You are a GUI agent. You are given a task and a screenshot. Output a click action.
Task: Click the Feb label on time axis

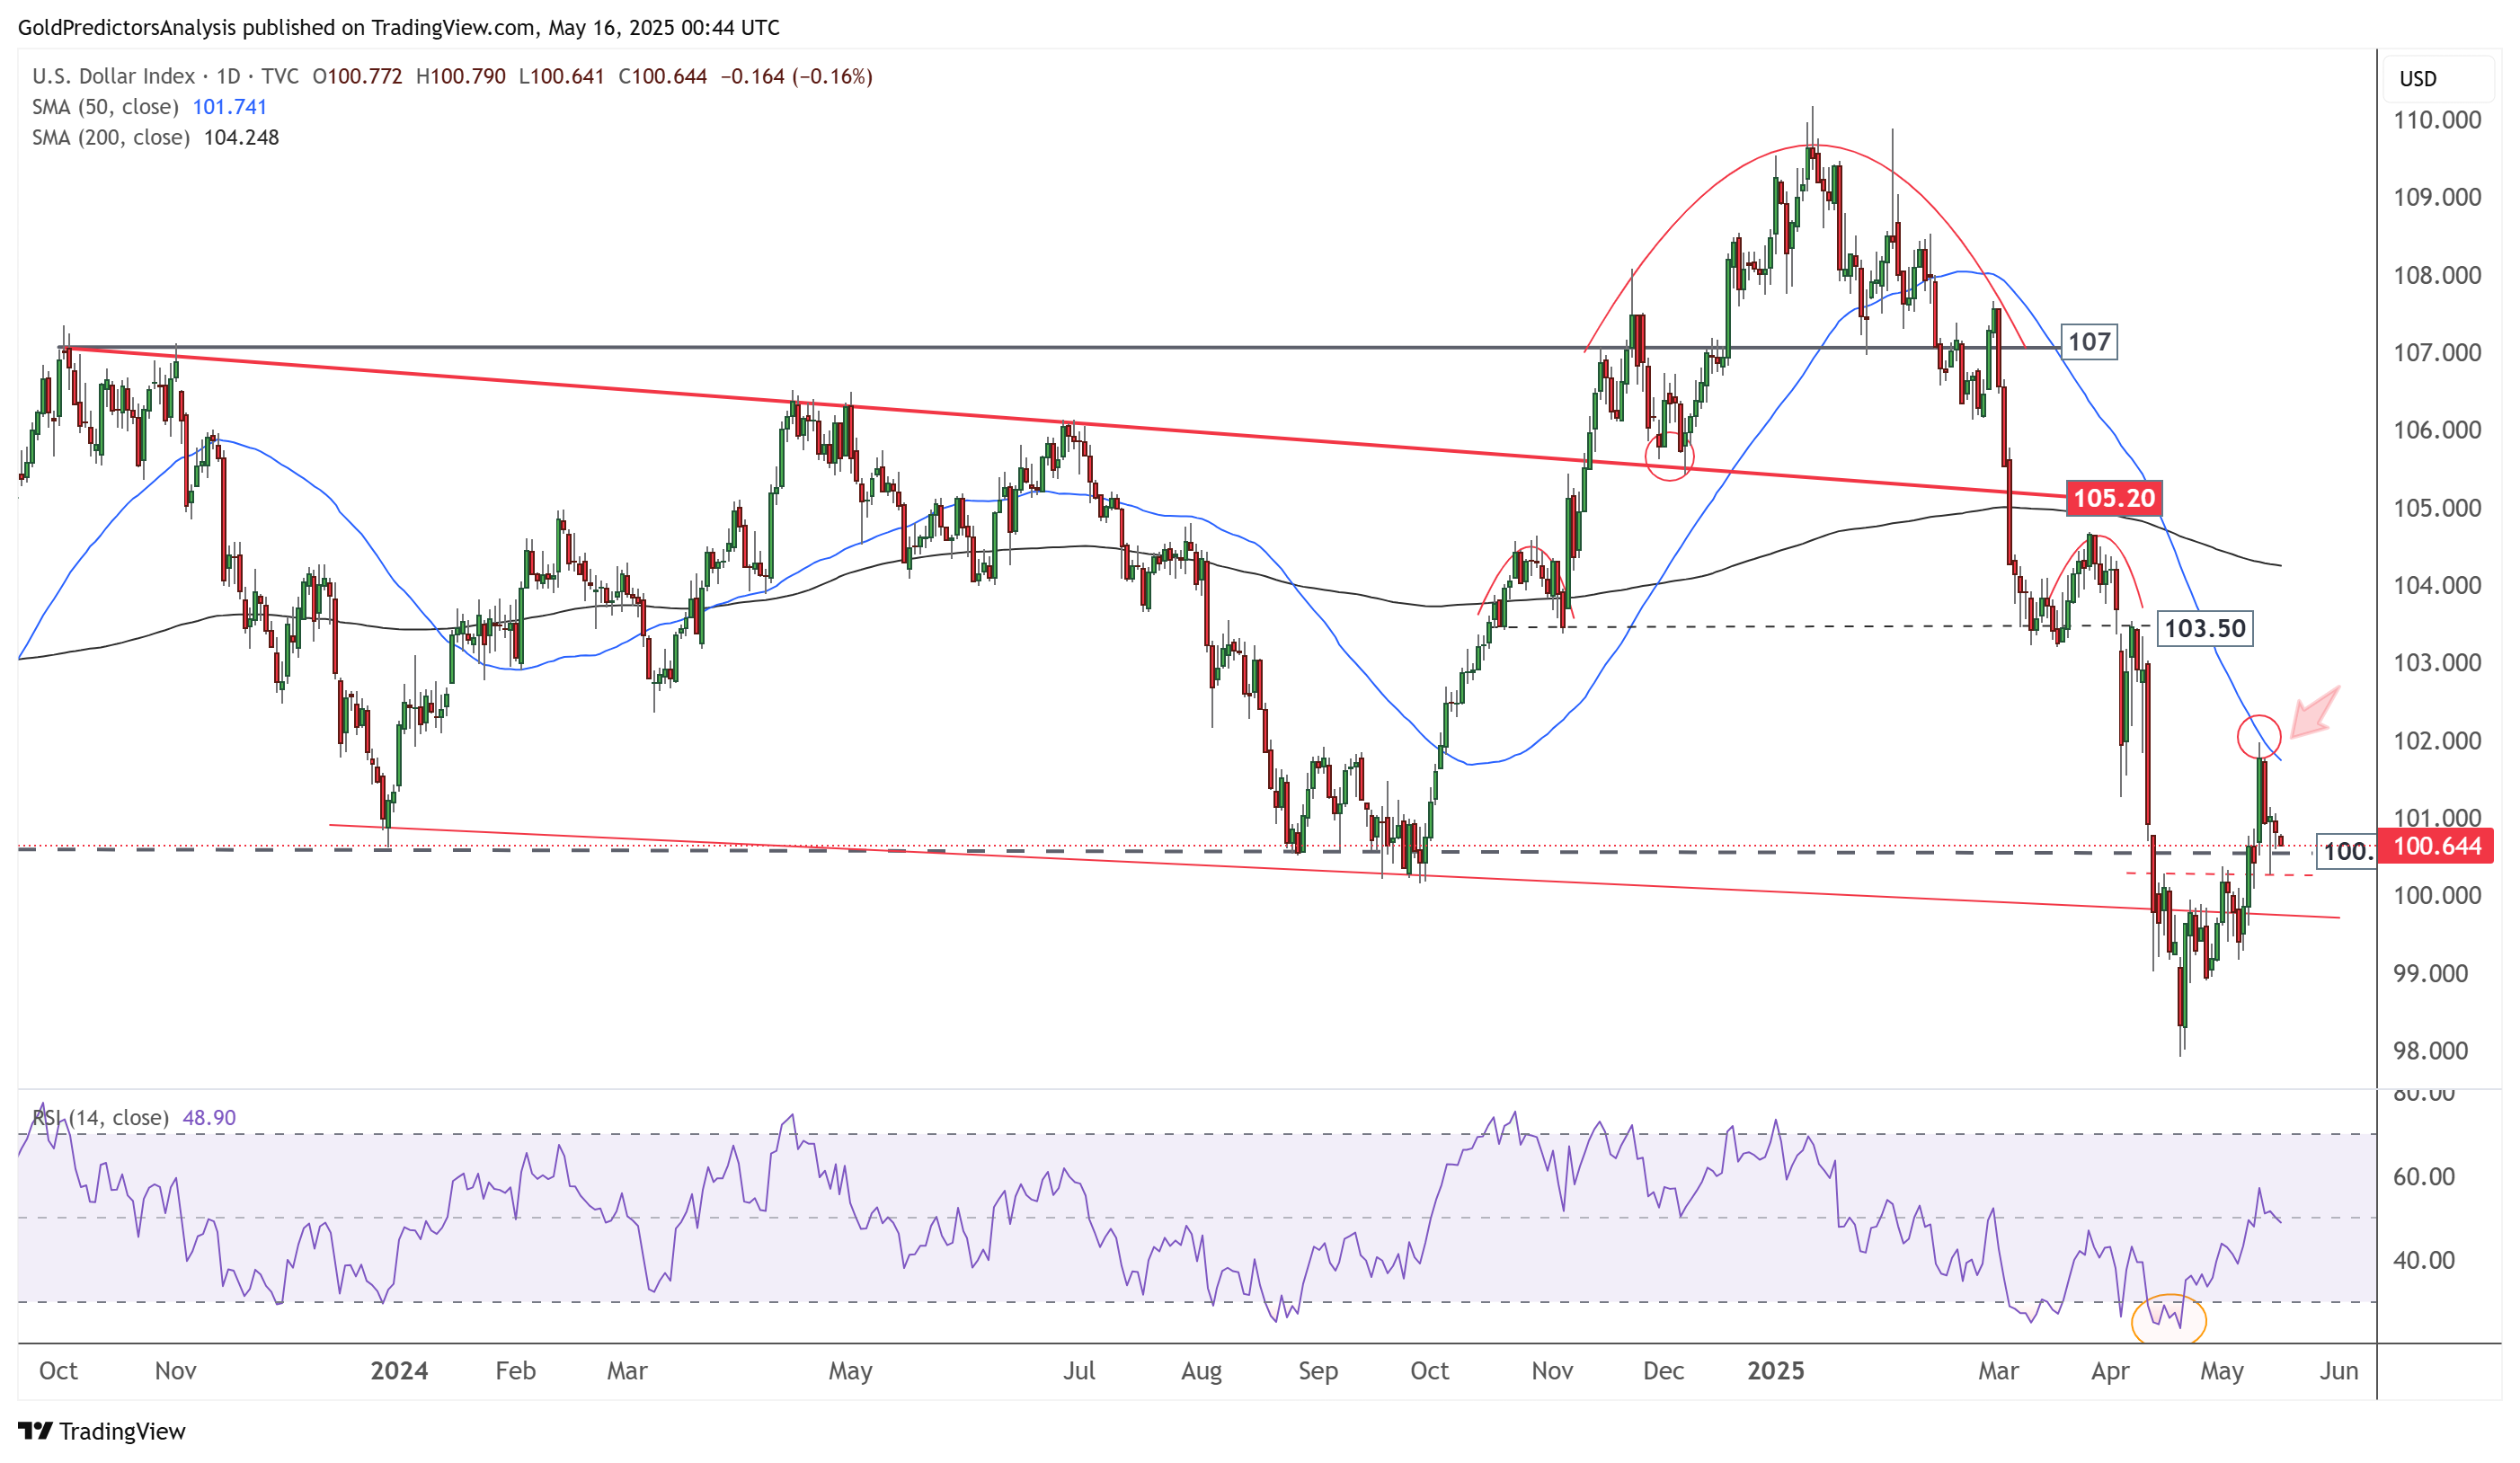516,1370
